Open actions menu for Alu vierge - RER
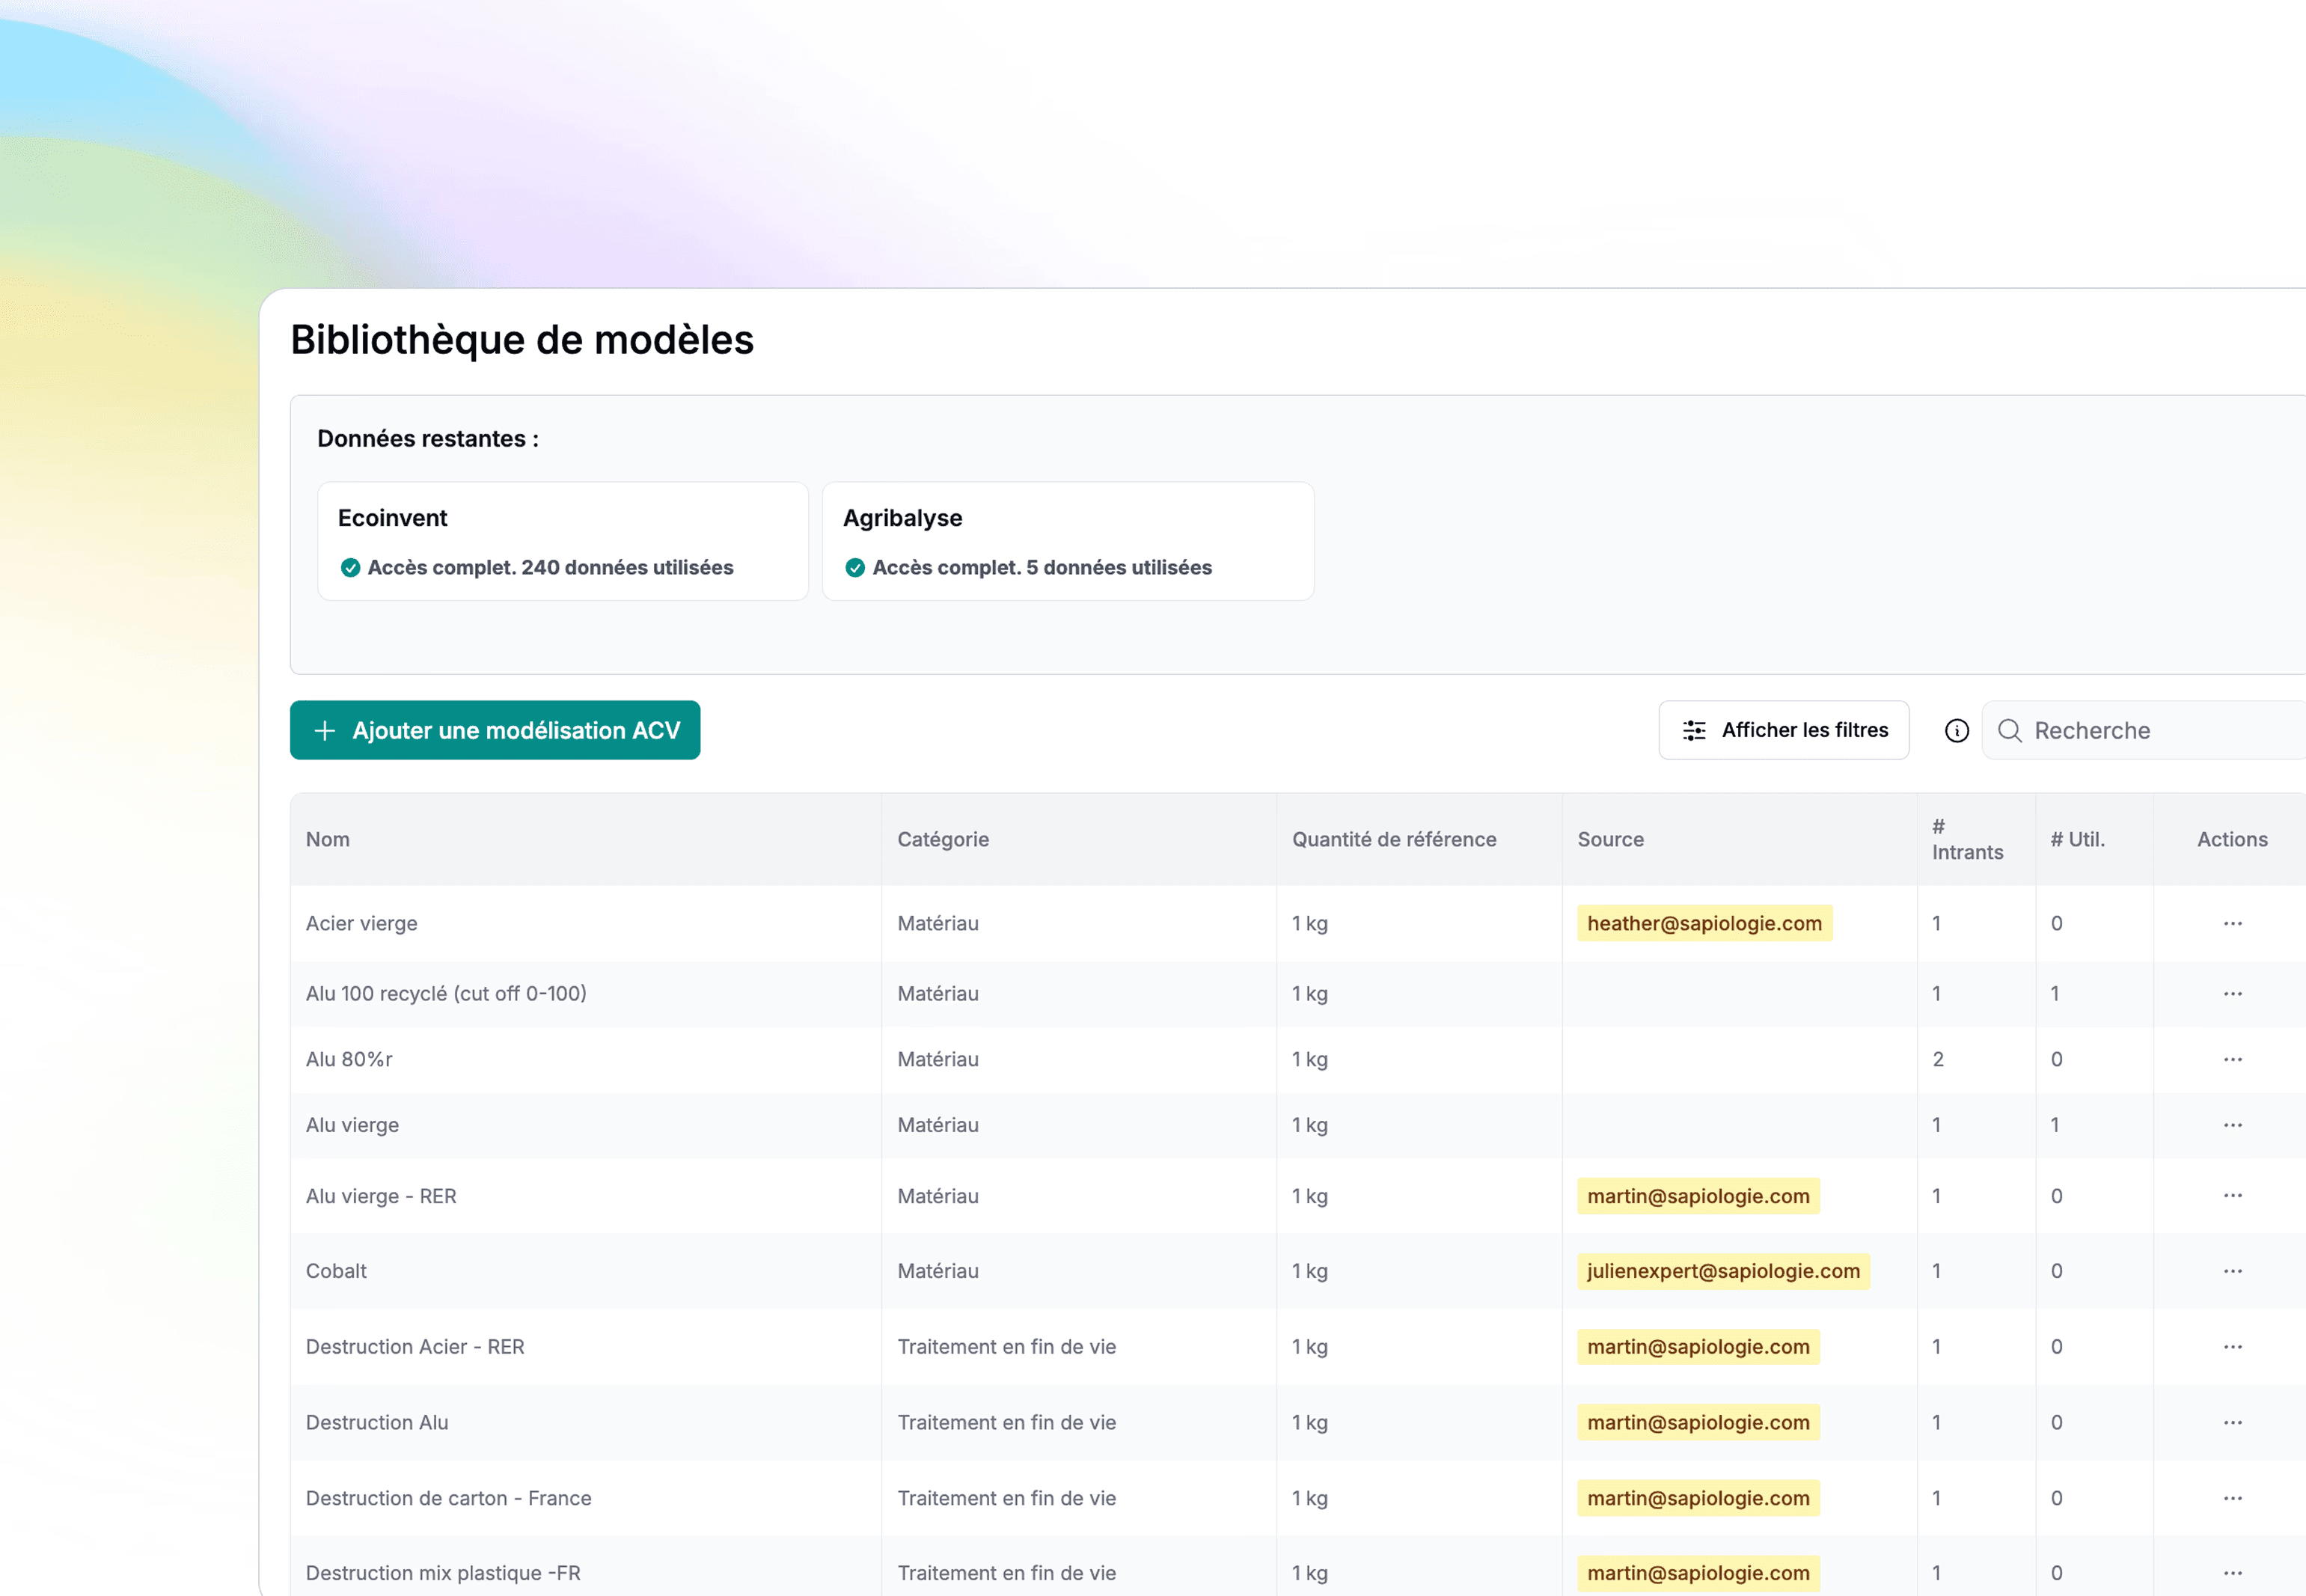This screenshot has width=2306, height=1596. pos(2232,1196)
